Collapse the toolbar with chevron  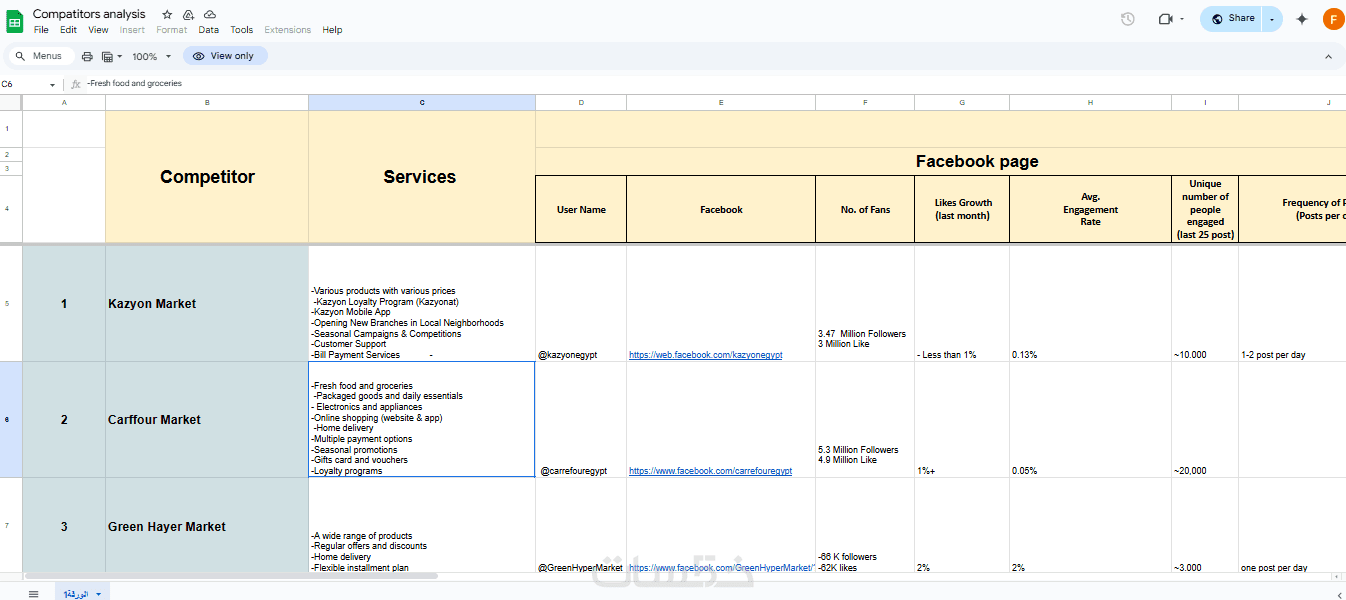click(x=1328, y=56)
